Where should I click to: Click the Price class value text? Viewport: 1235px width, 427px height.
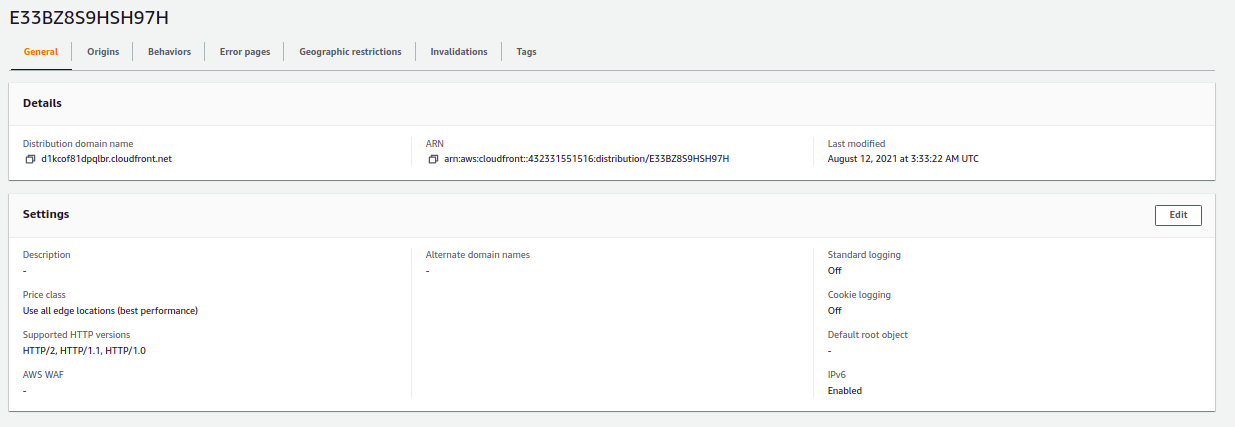(x=110, y=311)
